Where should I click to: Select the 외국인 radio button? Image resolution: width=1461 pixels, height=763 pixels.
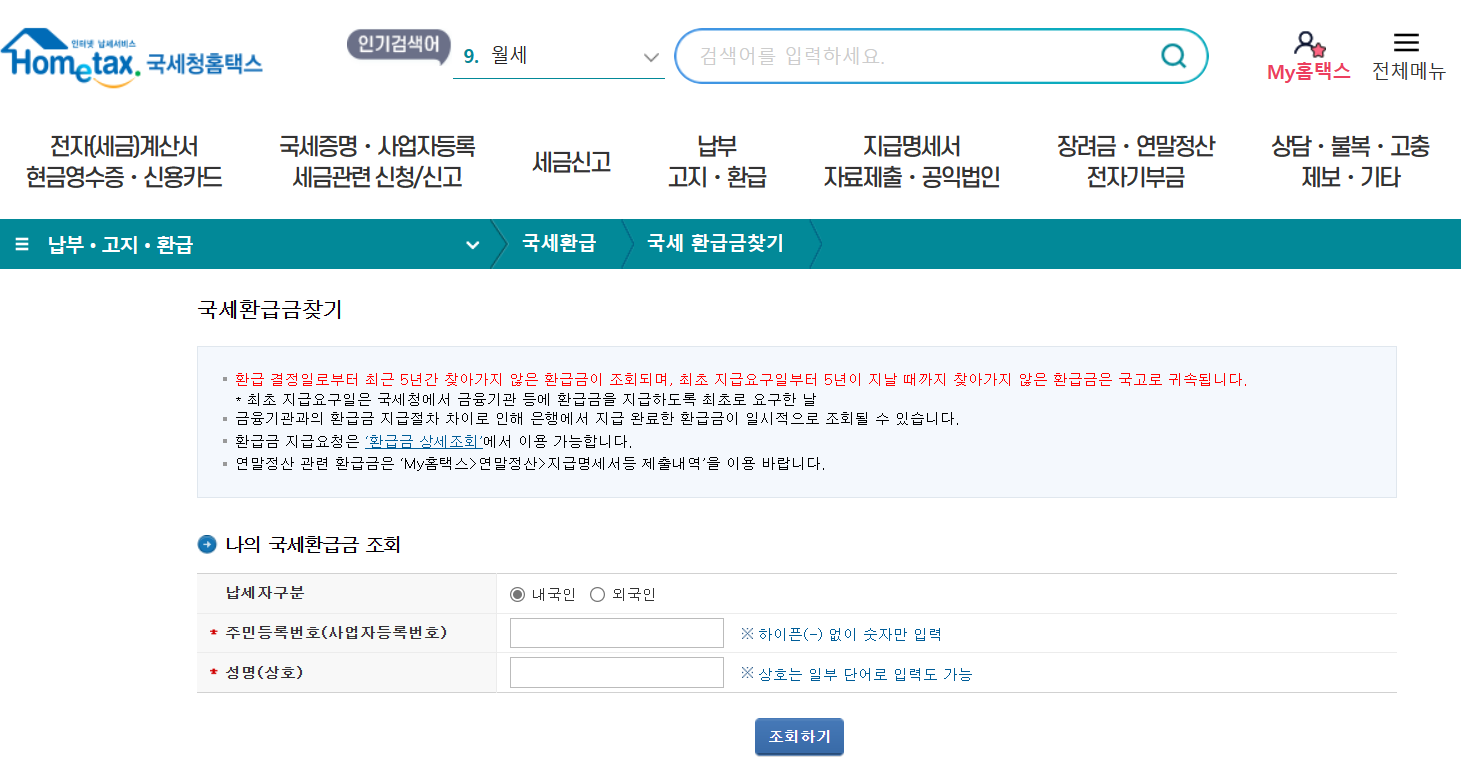coord(596,593)
